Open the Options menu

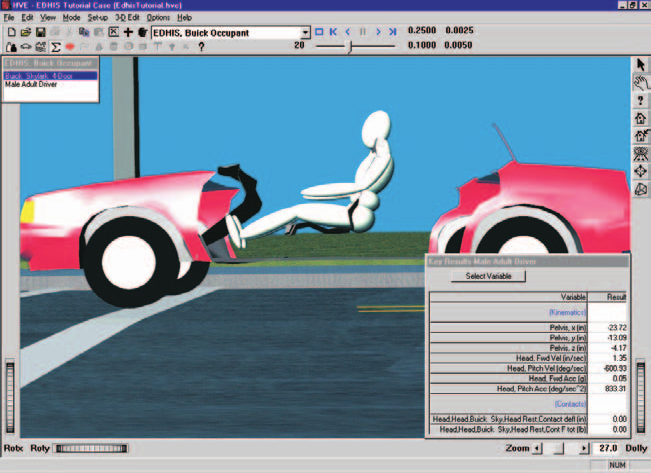pyautogui.click(x=158, y=17)
